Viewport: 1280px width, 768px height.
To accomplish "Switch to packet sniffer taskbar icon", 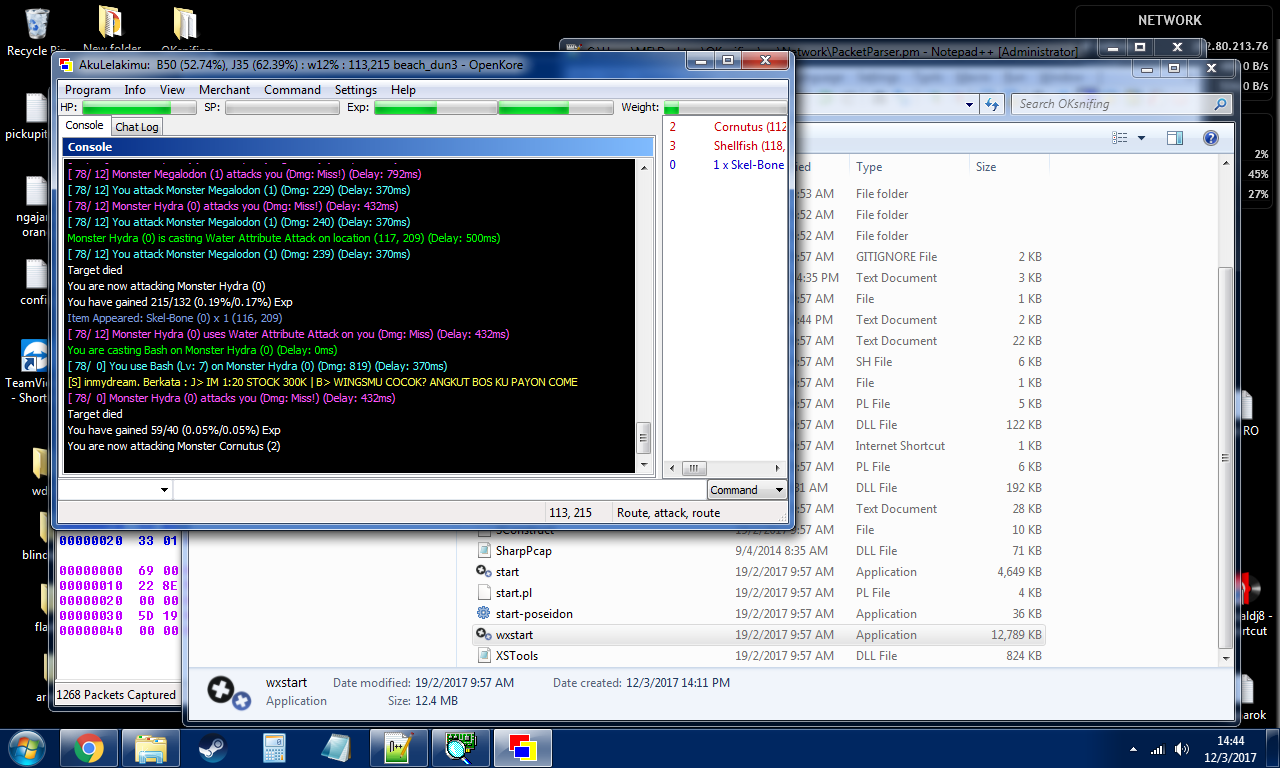I will (x=460, y=748).
